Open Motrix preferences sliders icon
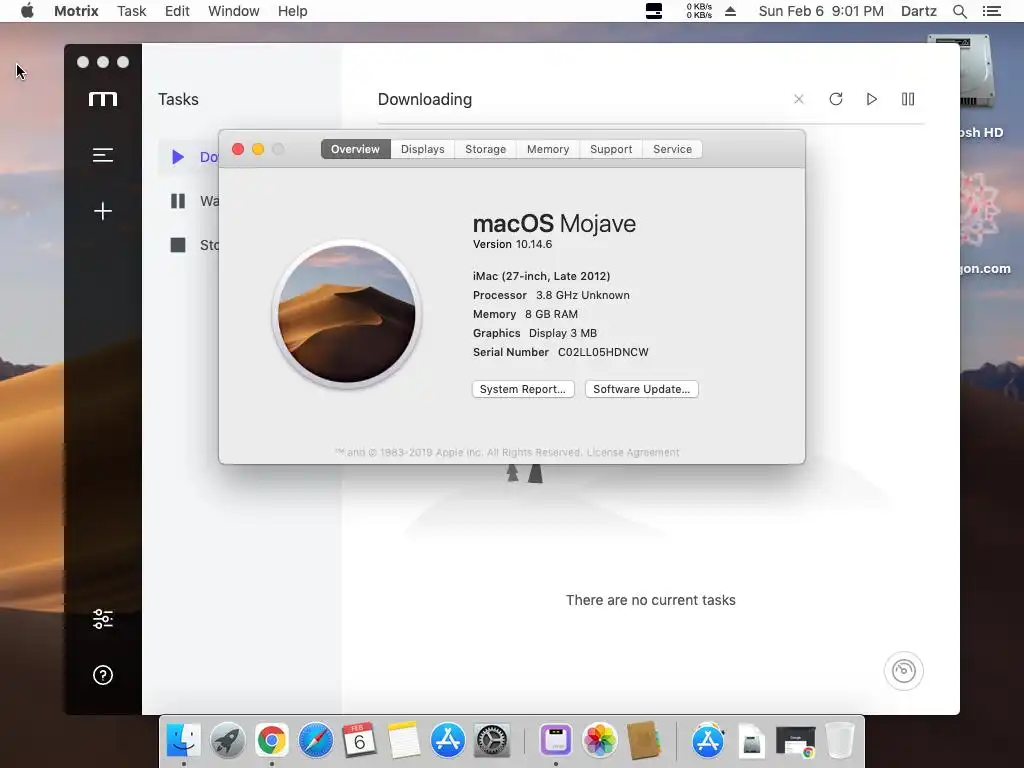This screenshot has height=768, width=1024. 103,618
